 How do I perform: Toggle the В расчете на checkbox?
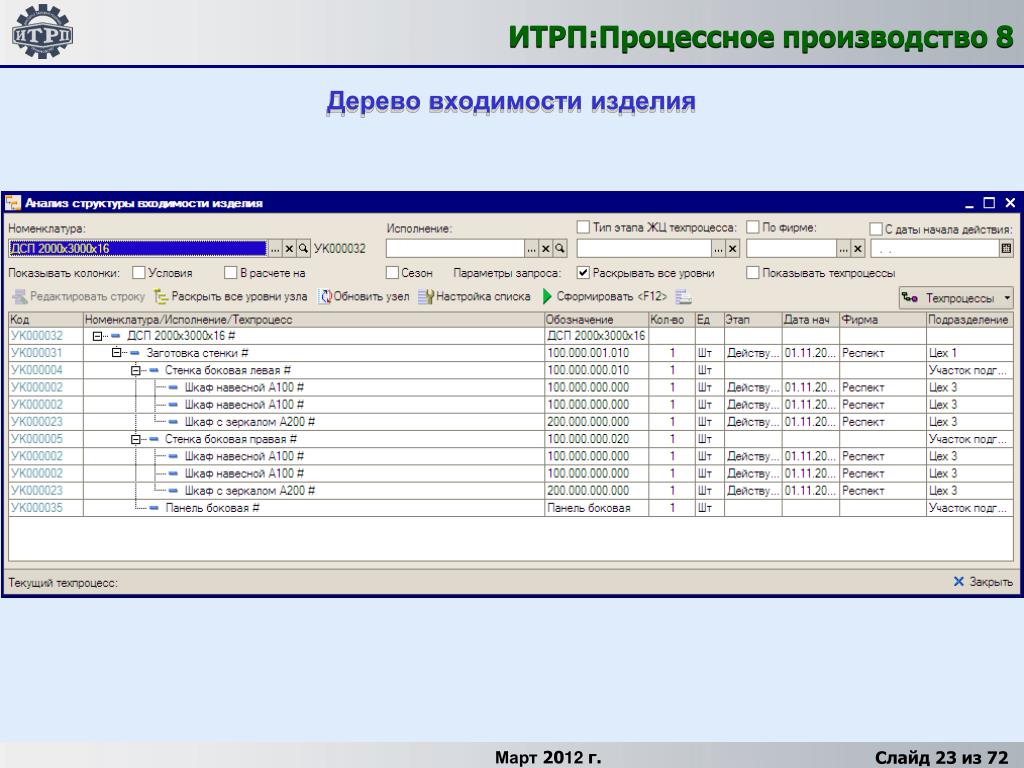click(x=231, y=272)
